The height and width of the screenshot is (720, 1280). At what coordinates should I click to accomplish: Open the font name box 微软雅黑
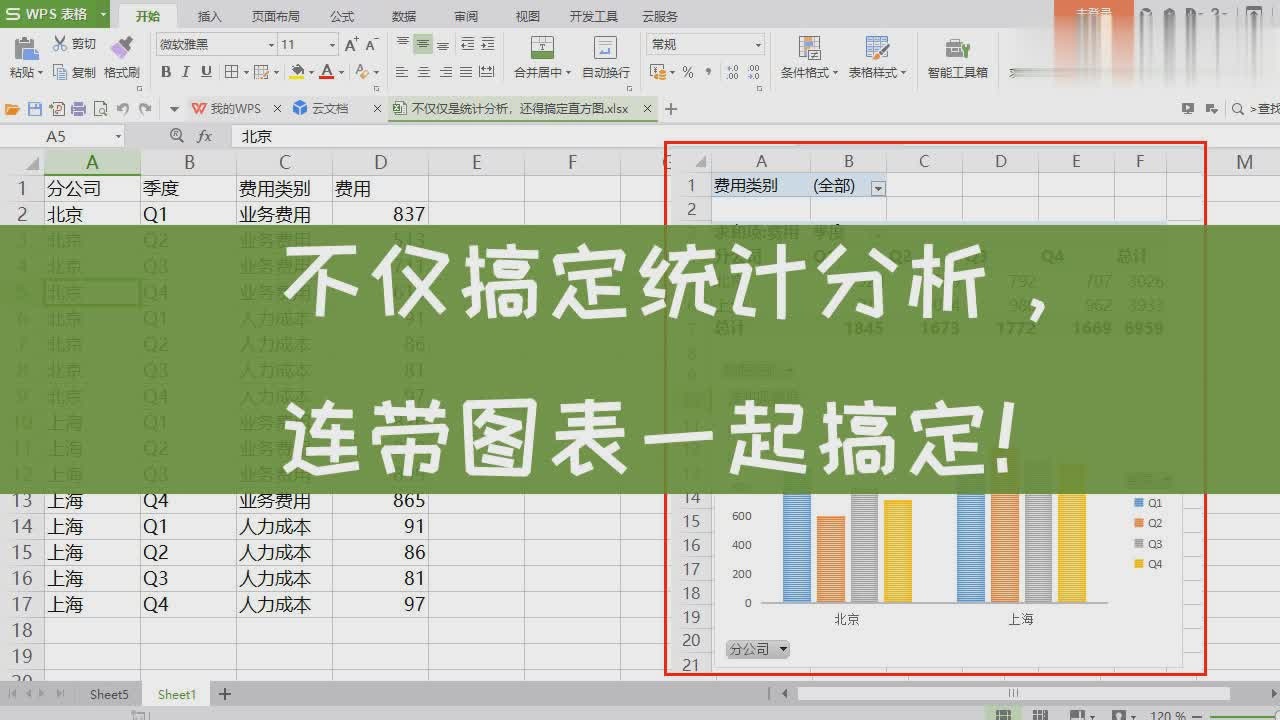click(216, 44)
